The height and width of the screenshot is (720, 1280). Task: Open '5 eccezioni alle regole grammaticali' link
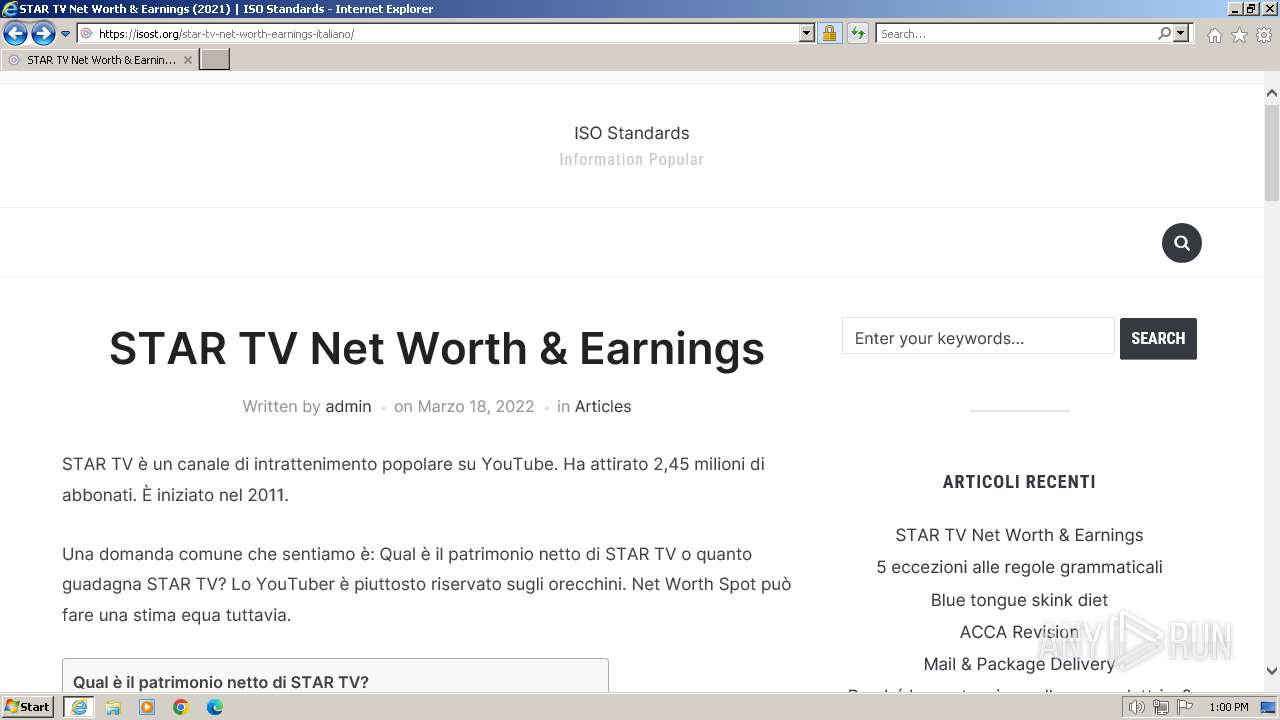point(1019,567)
